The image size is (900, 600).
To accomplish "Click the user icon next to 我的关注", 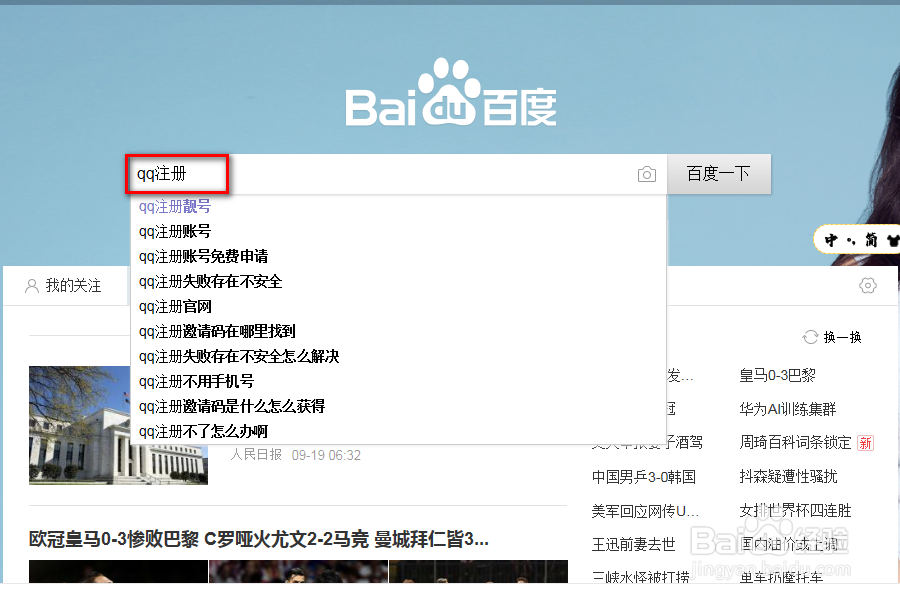I will click(32, 285).
